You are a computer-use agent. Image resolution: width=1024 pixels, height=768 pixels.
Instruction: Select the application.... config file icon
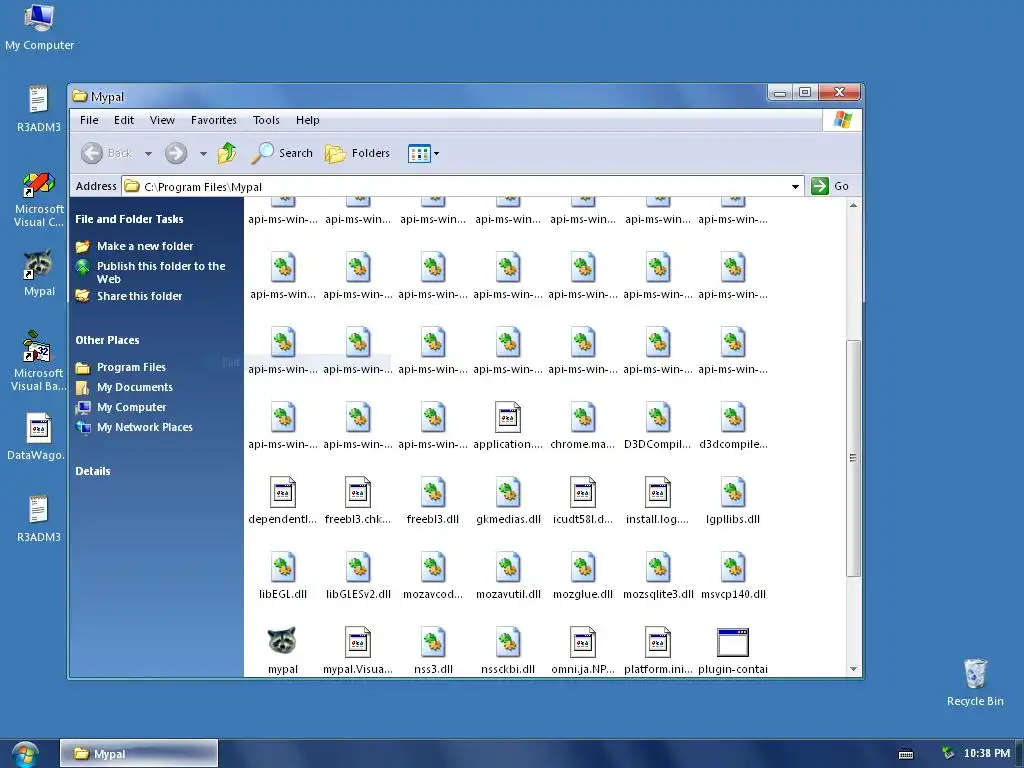coord(507,417)
